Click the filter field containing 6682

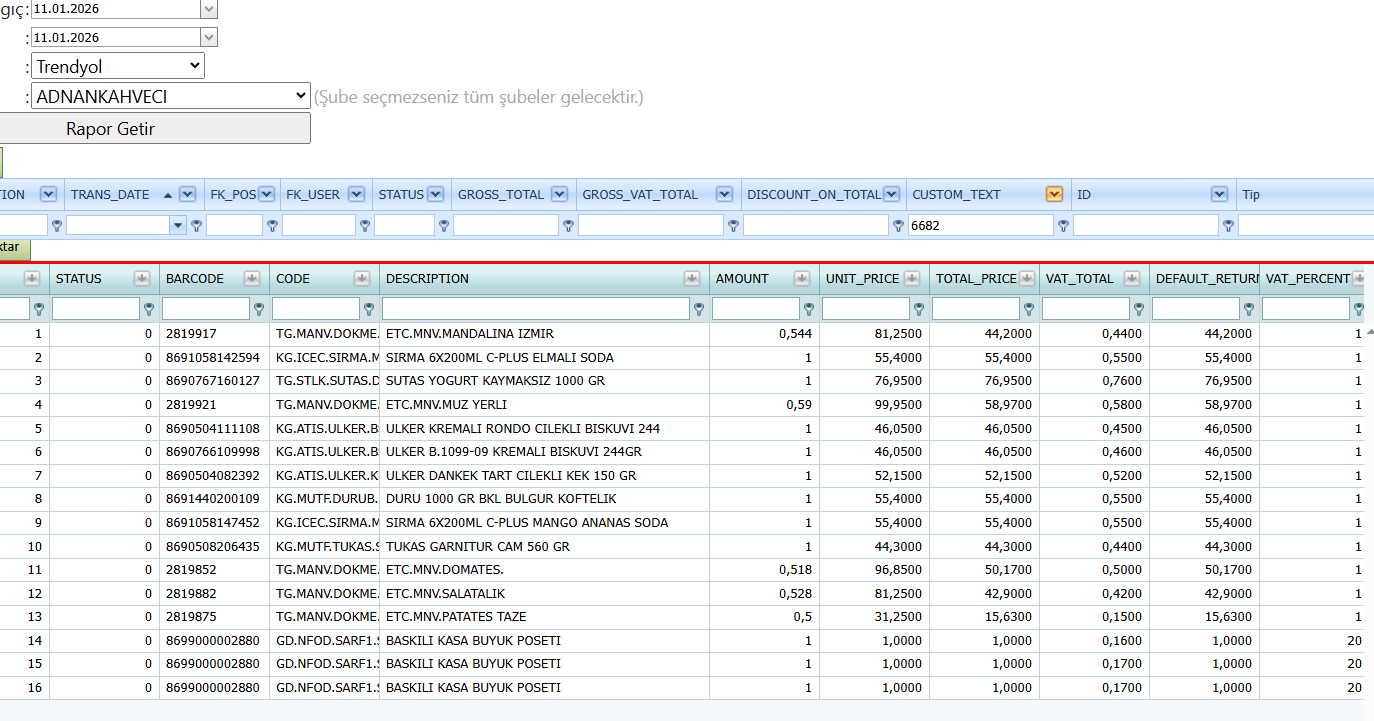click(x=980, y=226)
